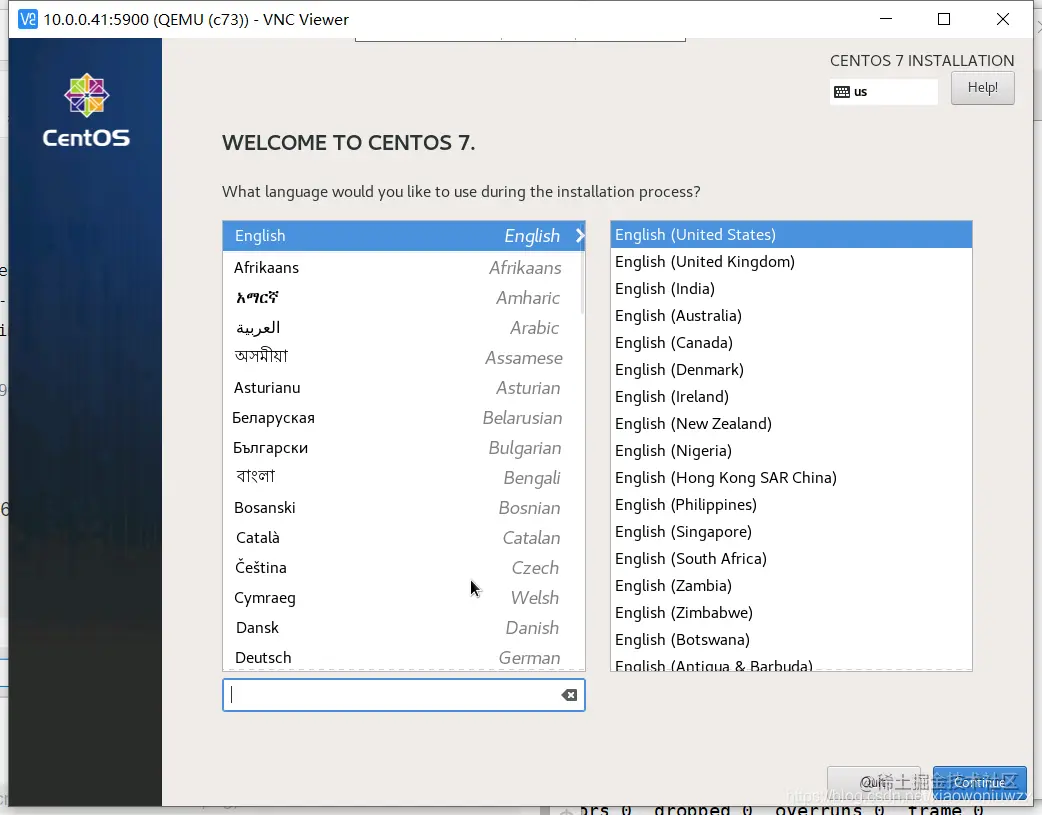Screen dimensions: 1042x815
Task: Choose English (United Kingdom) locale
Action: coord(791,262)
